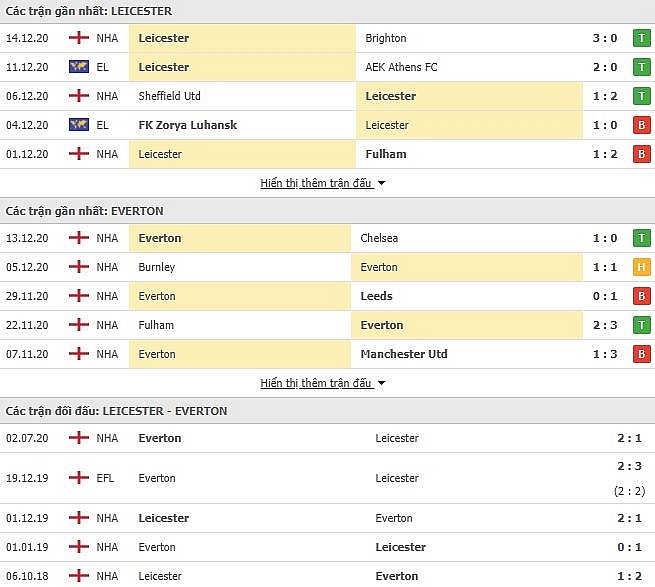
Task: Click the orange H badge for Burnley–Everton draw
Action: pos(640,267)
